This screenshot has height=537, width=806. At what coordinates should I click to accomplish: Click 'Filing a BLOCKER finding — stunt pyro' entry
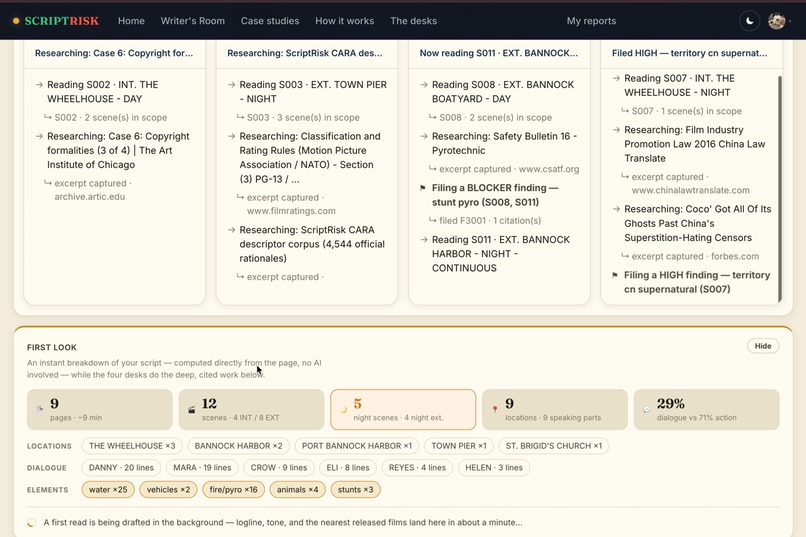coord(495,195)
